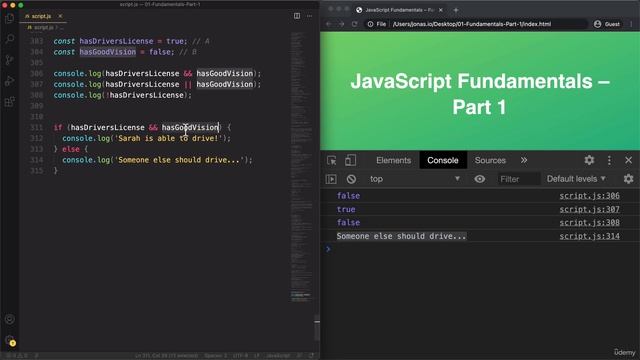The image size is (640, 360).
Task: Reload the browser page
Action: tap(354, 24)
